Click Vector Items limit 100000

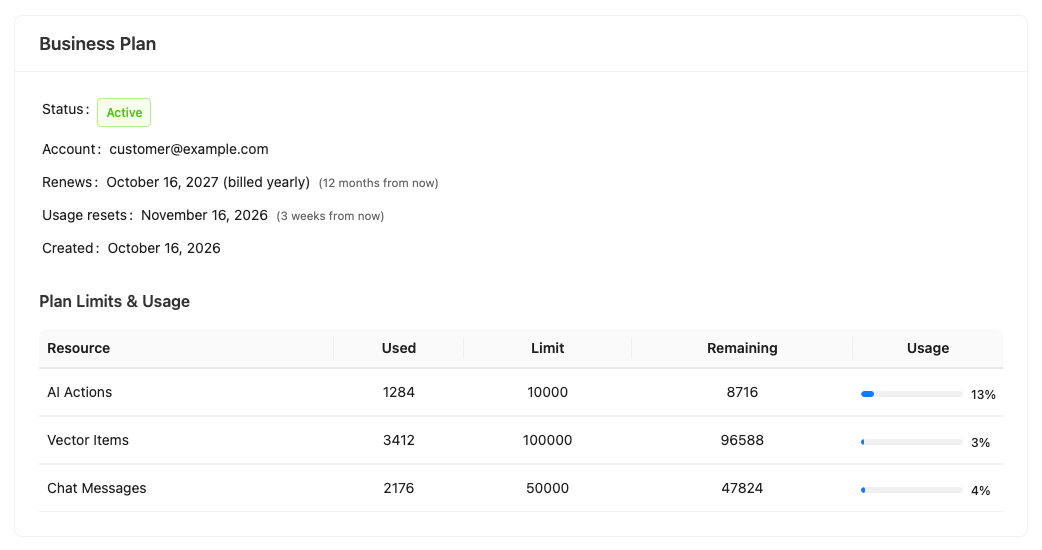(x=548, y=440)
